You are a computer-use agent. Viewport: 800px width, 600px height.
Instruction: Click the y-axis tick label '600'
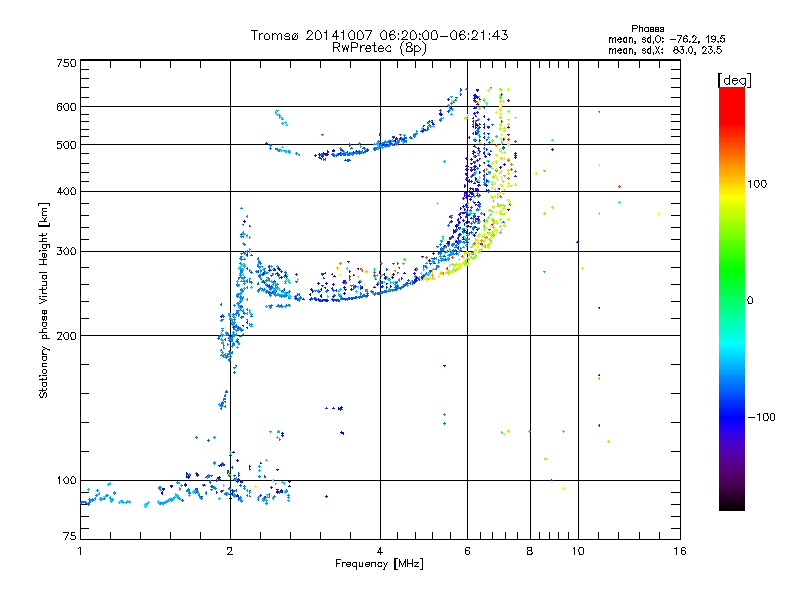pyautogui.click(x=66, y=107)
